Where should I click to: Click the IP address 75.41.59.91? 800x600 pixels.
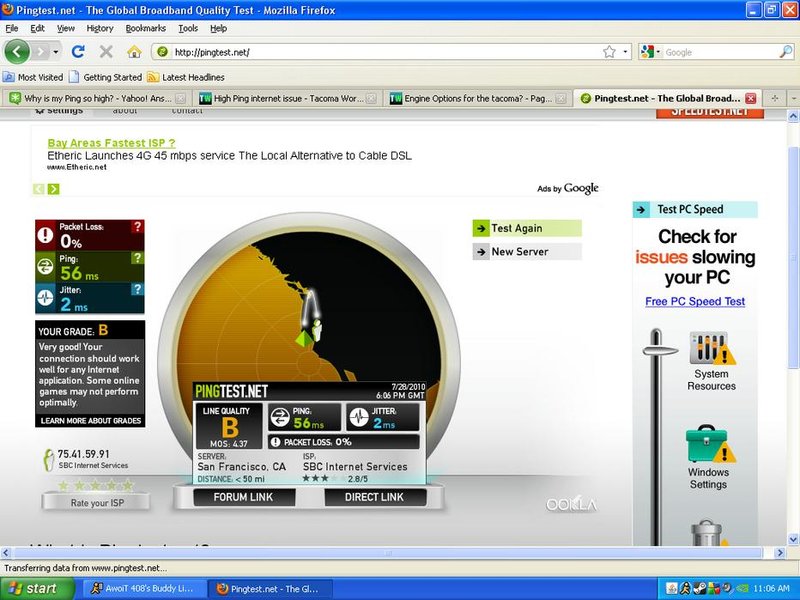(83, 454)
